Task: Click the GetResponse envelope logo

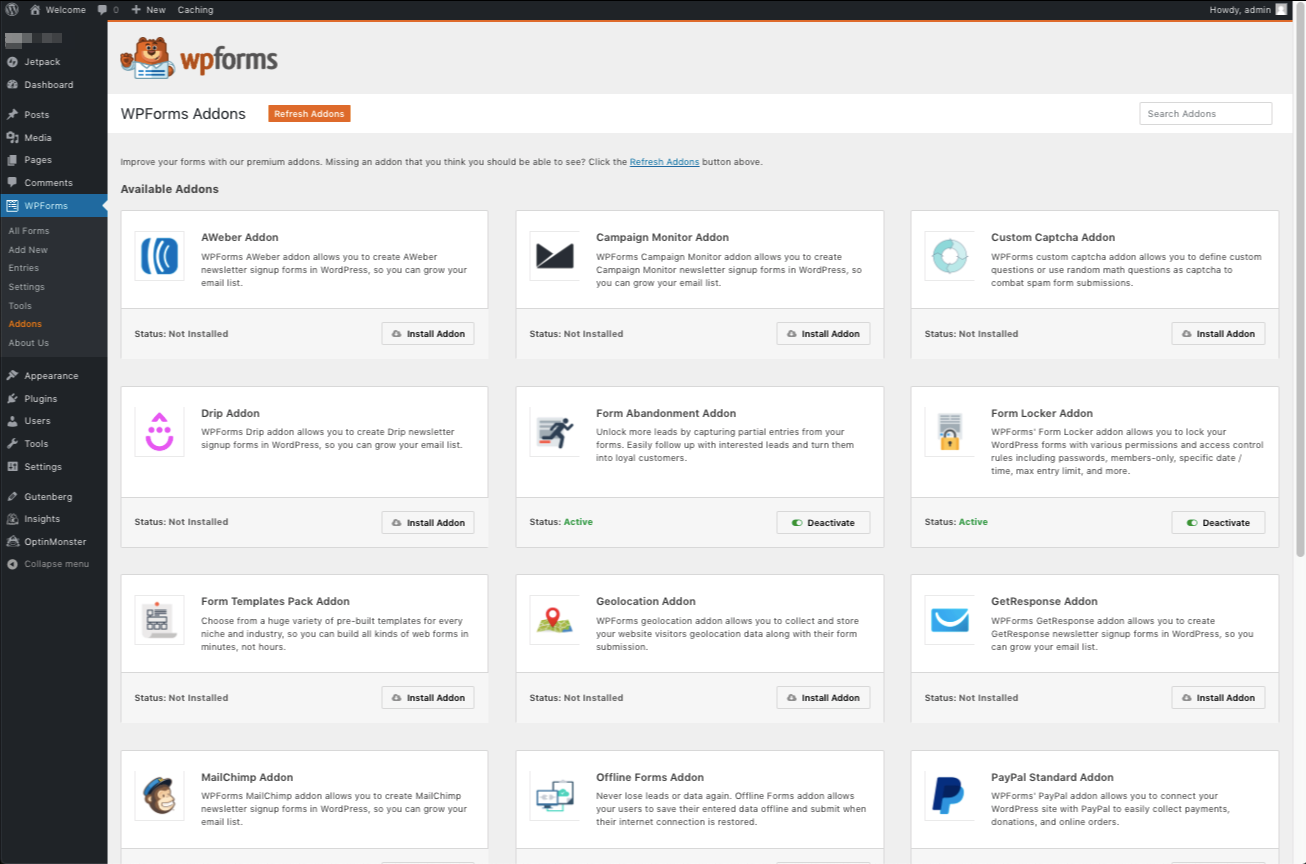Action: (x=949, y=620)
